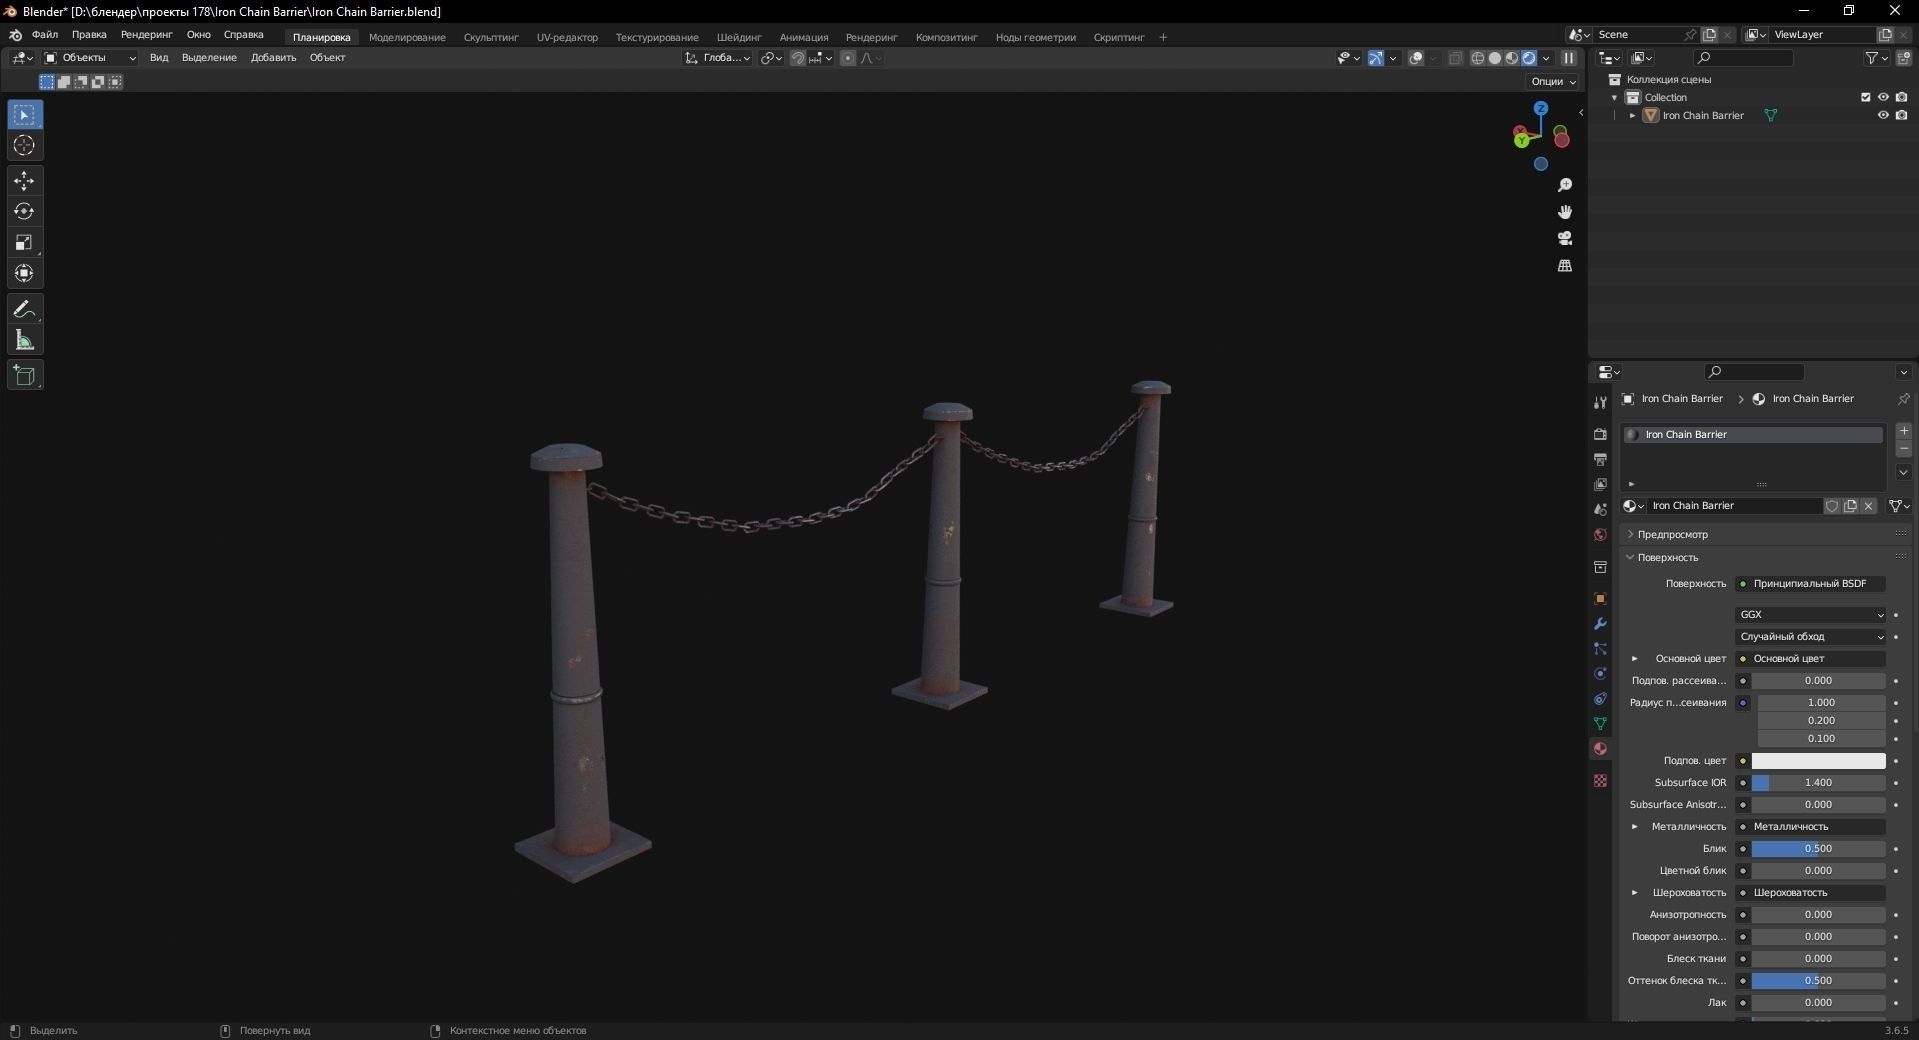The height and width of the screenshot is (1040, 1919).
Task: Toggle viewport gizmos display
Action: [x=1376, y=58]
